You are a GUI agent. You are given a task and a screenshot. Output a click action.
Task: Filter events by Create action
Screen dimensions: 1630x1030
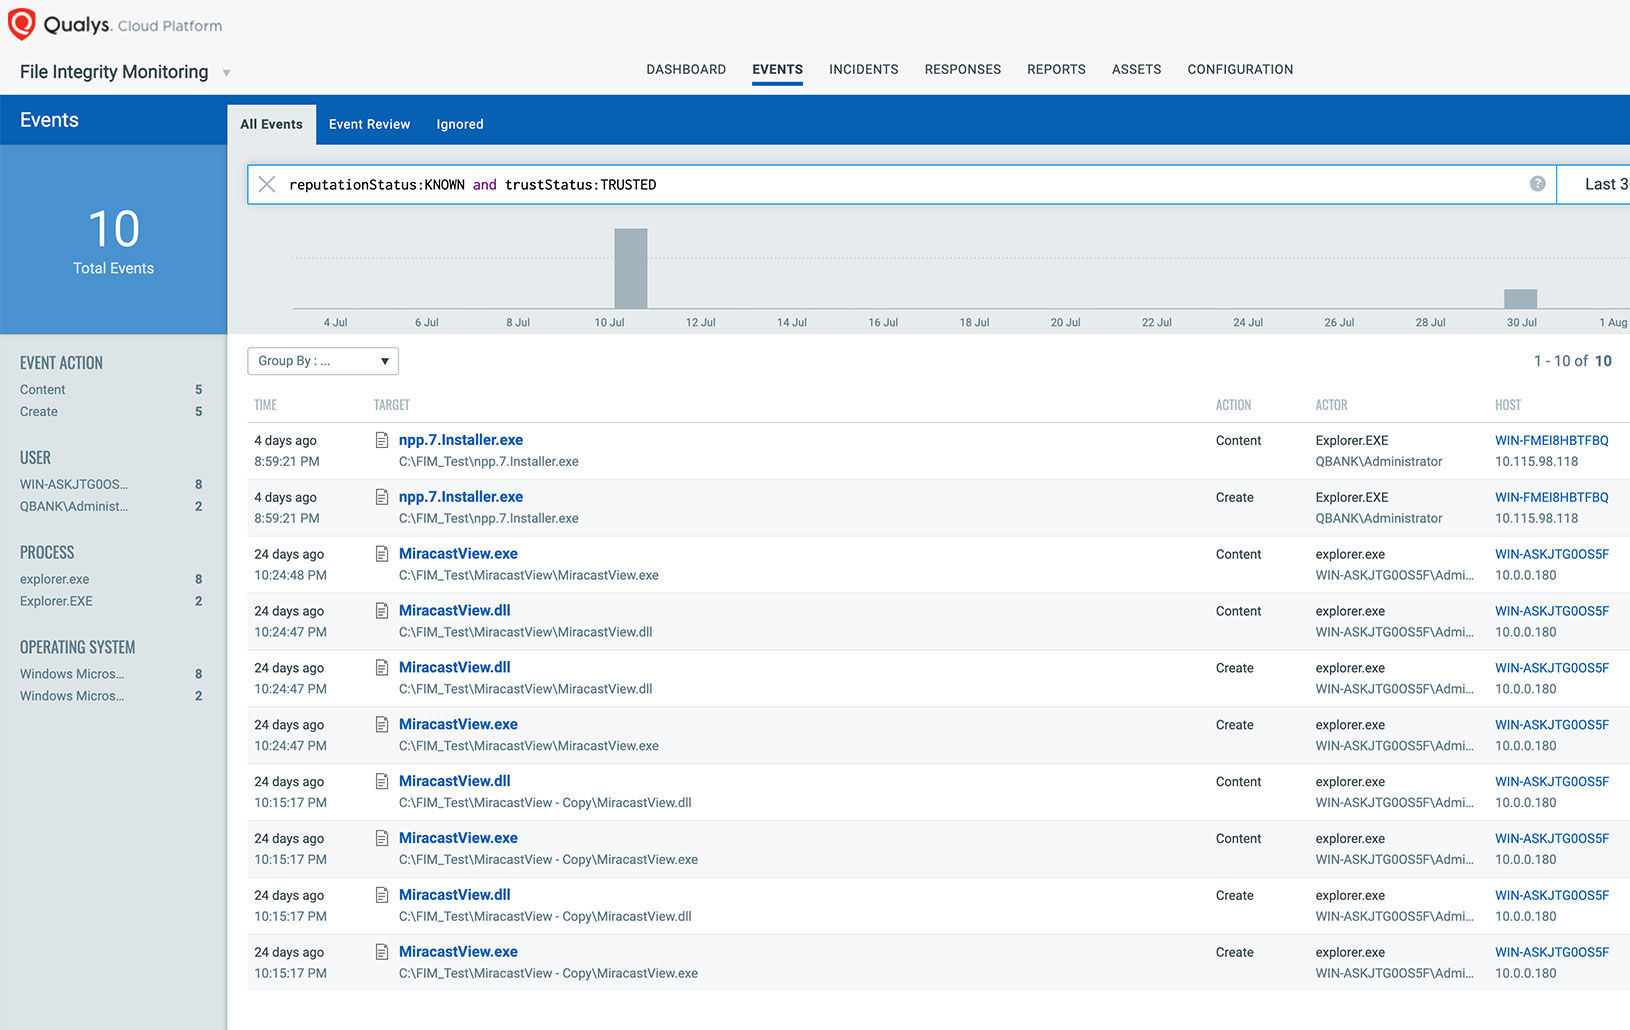(38, 411)
